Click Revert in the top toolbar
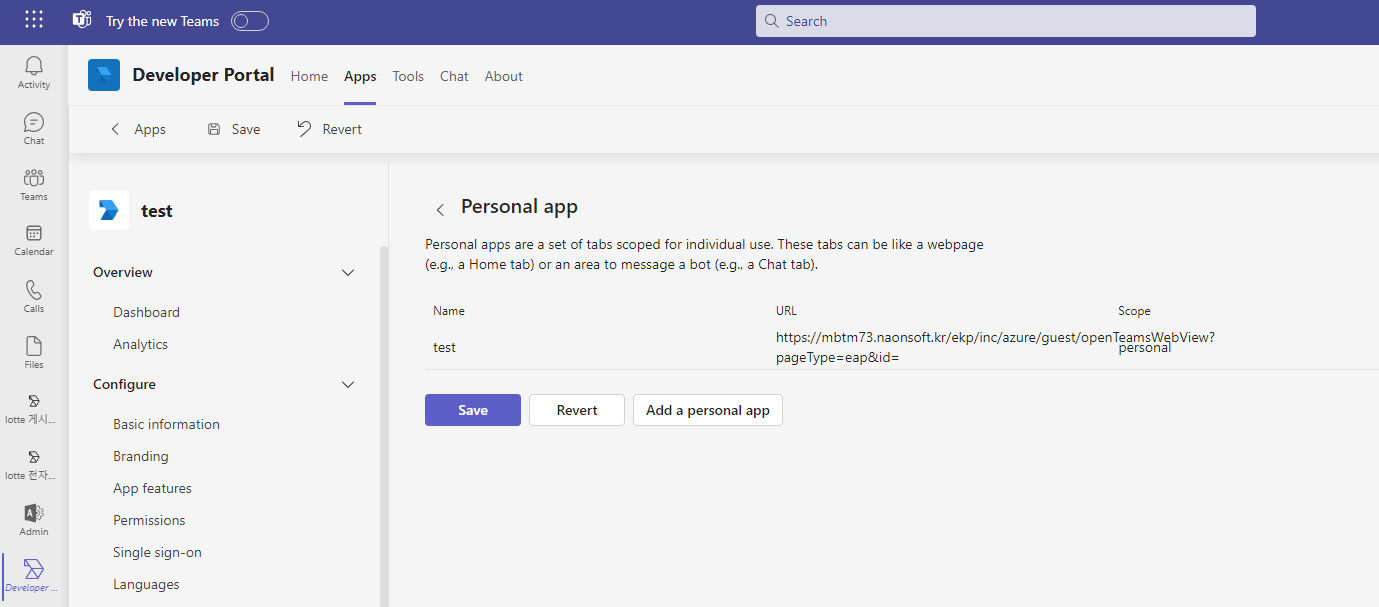Viewport: 1379px width, 607px height. coord(329,129)
